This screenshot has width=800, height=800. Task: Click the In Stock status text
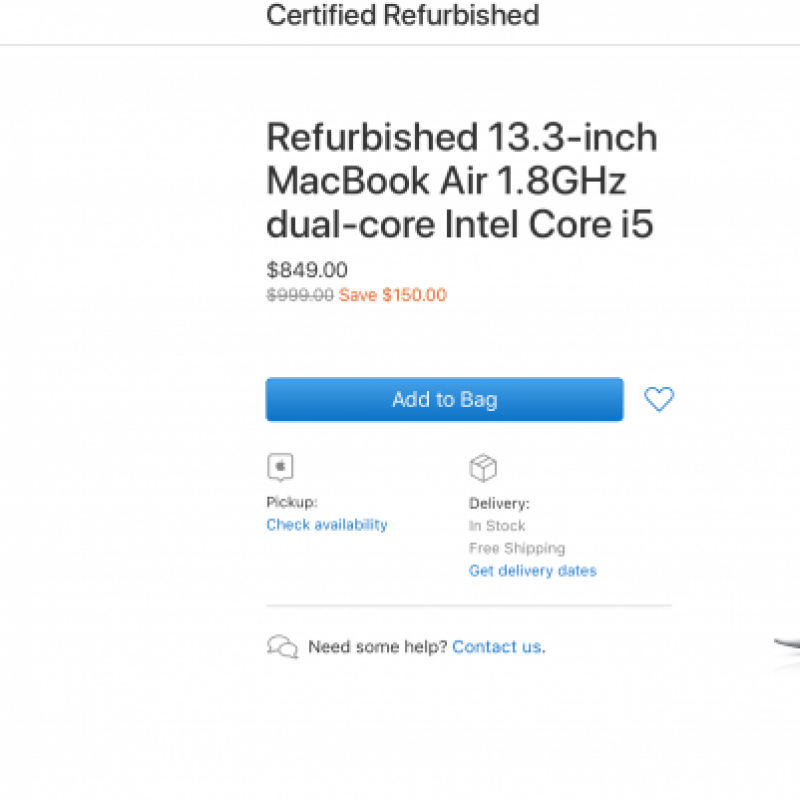(x=497, y=525)
